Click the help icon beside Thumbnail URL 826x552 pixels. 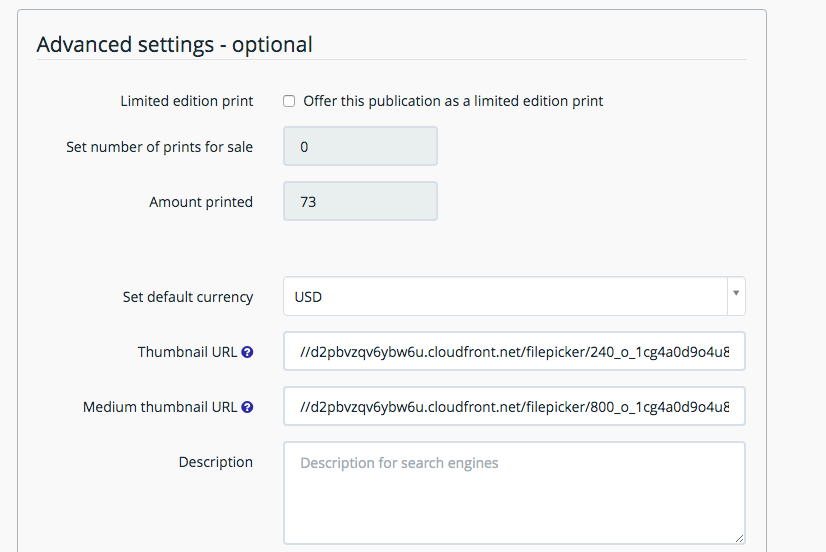click(247, 352)
